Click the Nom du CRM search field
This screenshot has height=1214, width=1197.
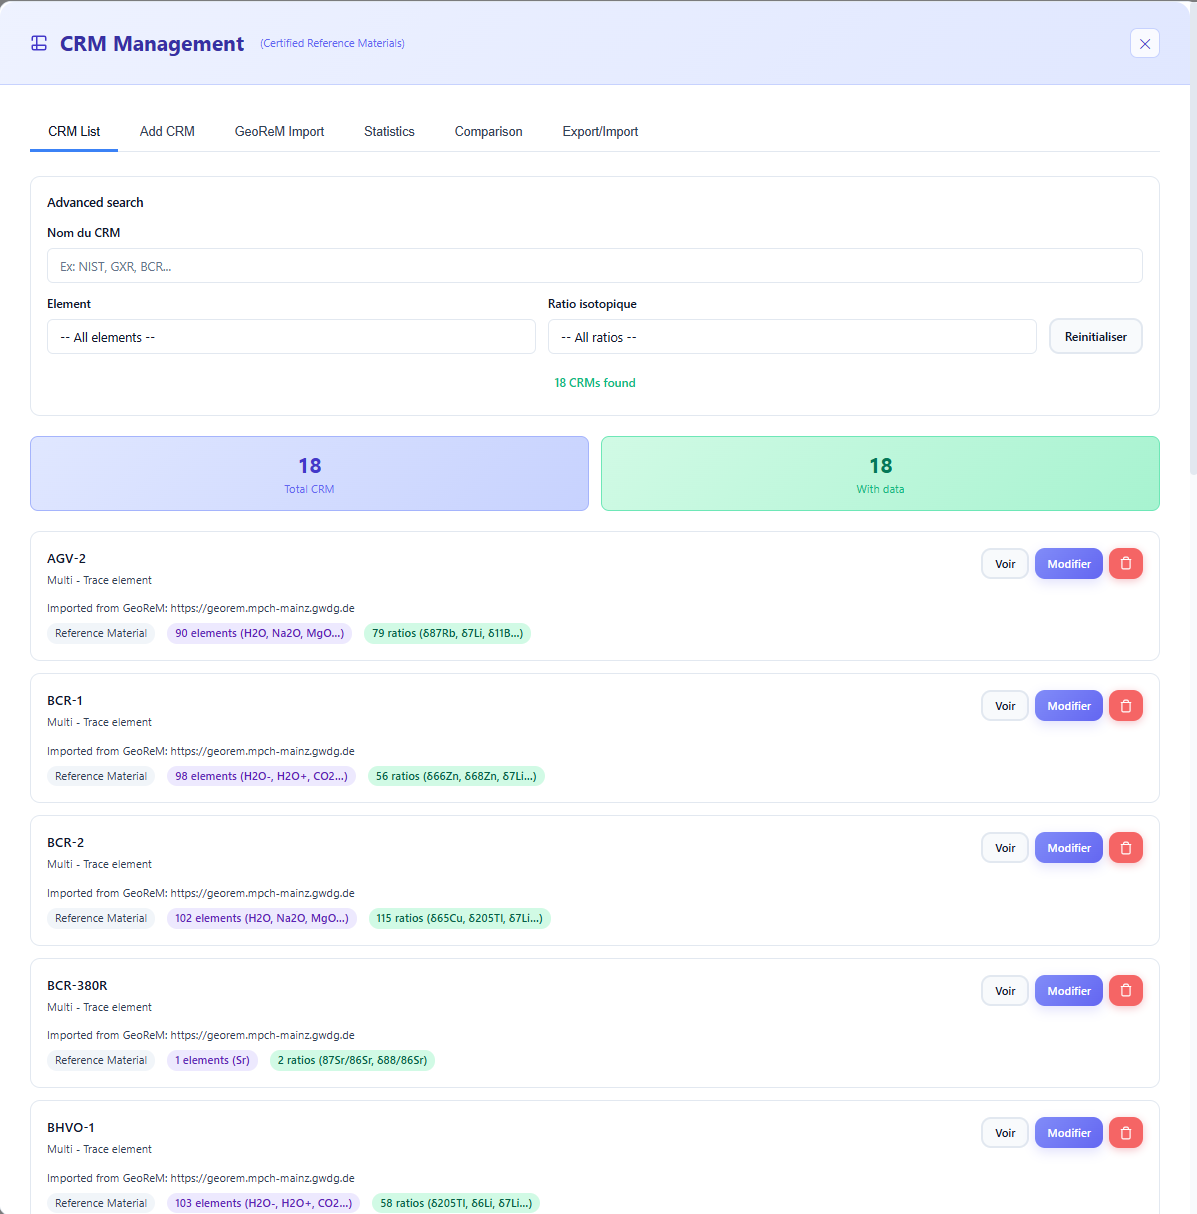(595, 265)
